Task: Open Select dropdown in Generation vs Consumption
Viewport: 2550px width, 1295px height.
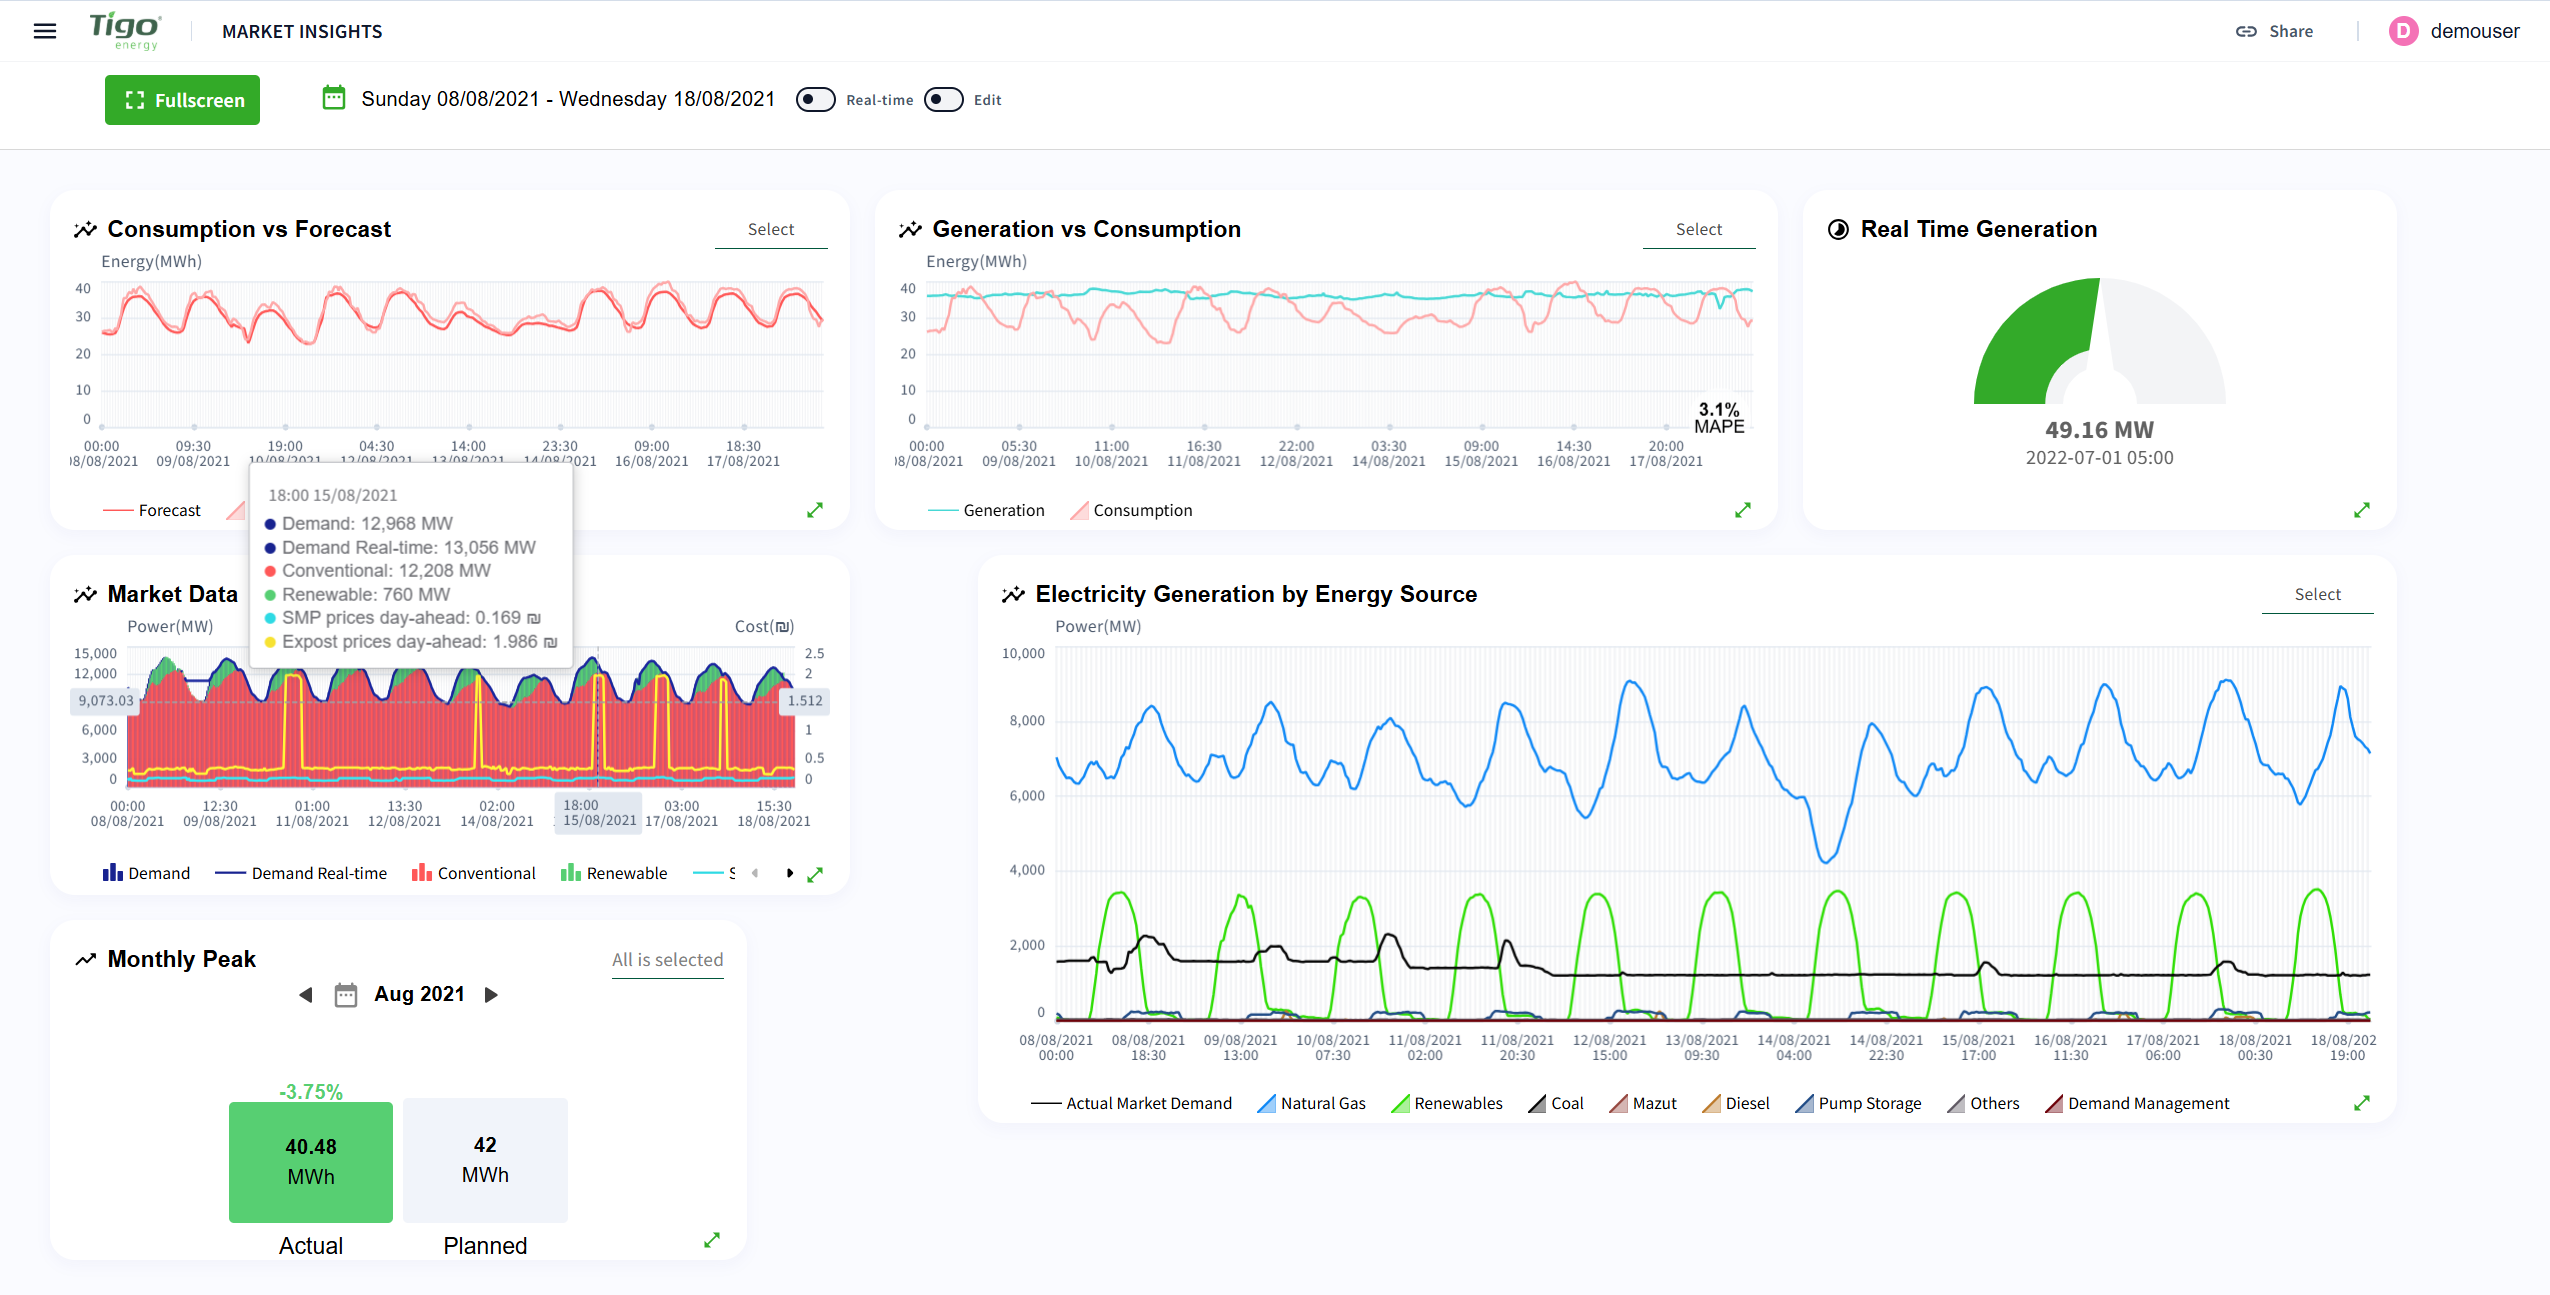Action: pyautogui.click(x=1698, y=230)
